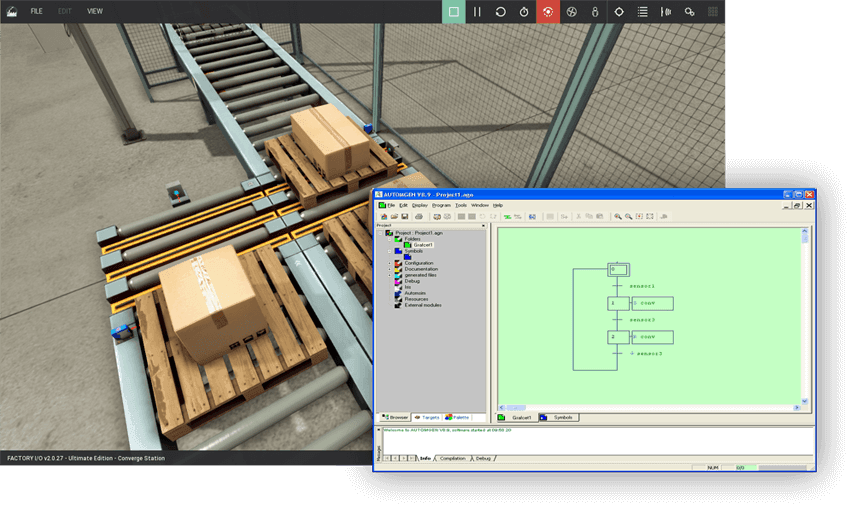
Task: Open the AUTOMGEN Program menu
Action: [x=441, y=205]
